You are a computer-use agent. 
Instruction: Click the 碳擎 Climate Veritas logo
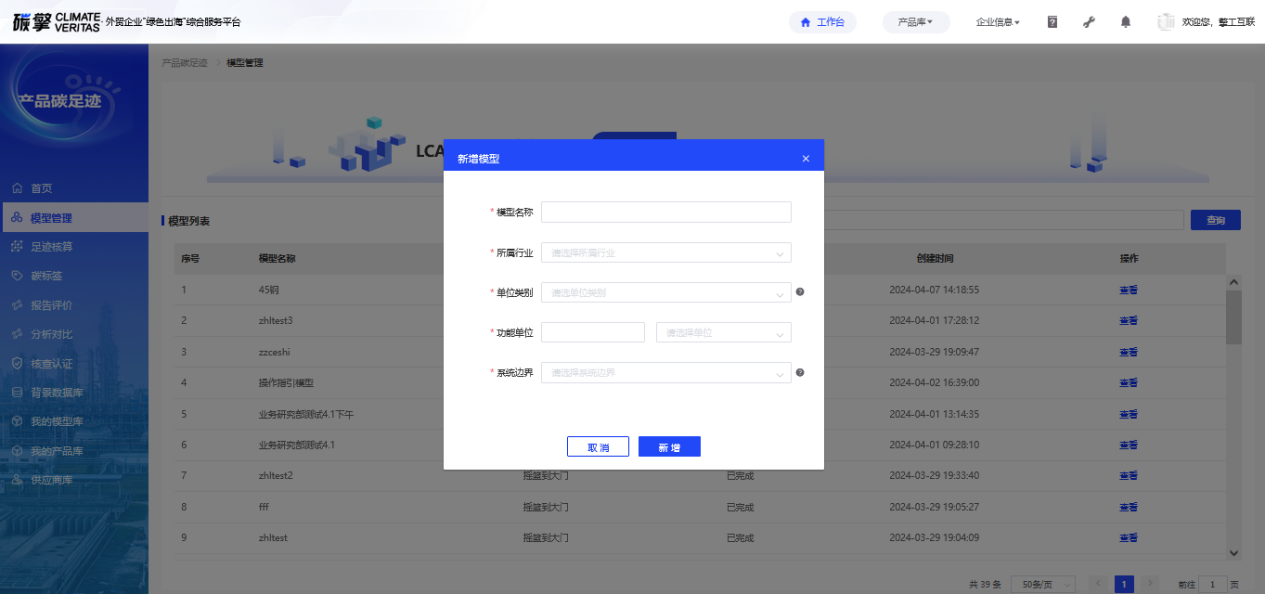57,21
